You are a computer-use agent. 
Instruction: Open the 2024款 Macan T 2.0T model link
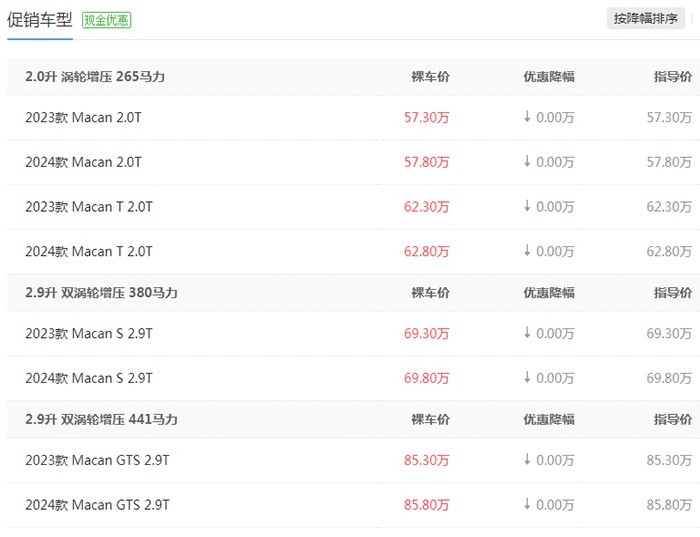tap(89, 251)
